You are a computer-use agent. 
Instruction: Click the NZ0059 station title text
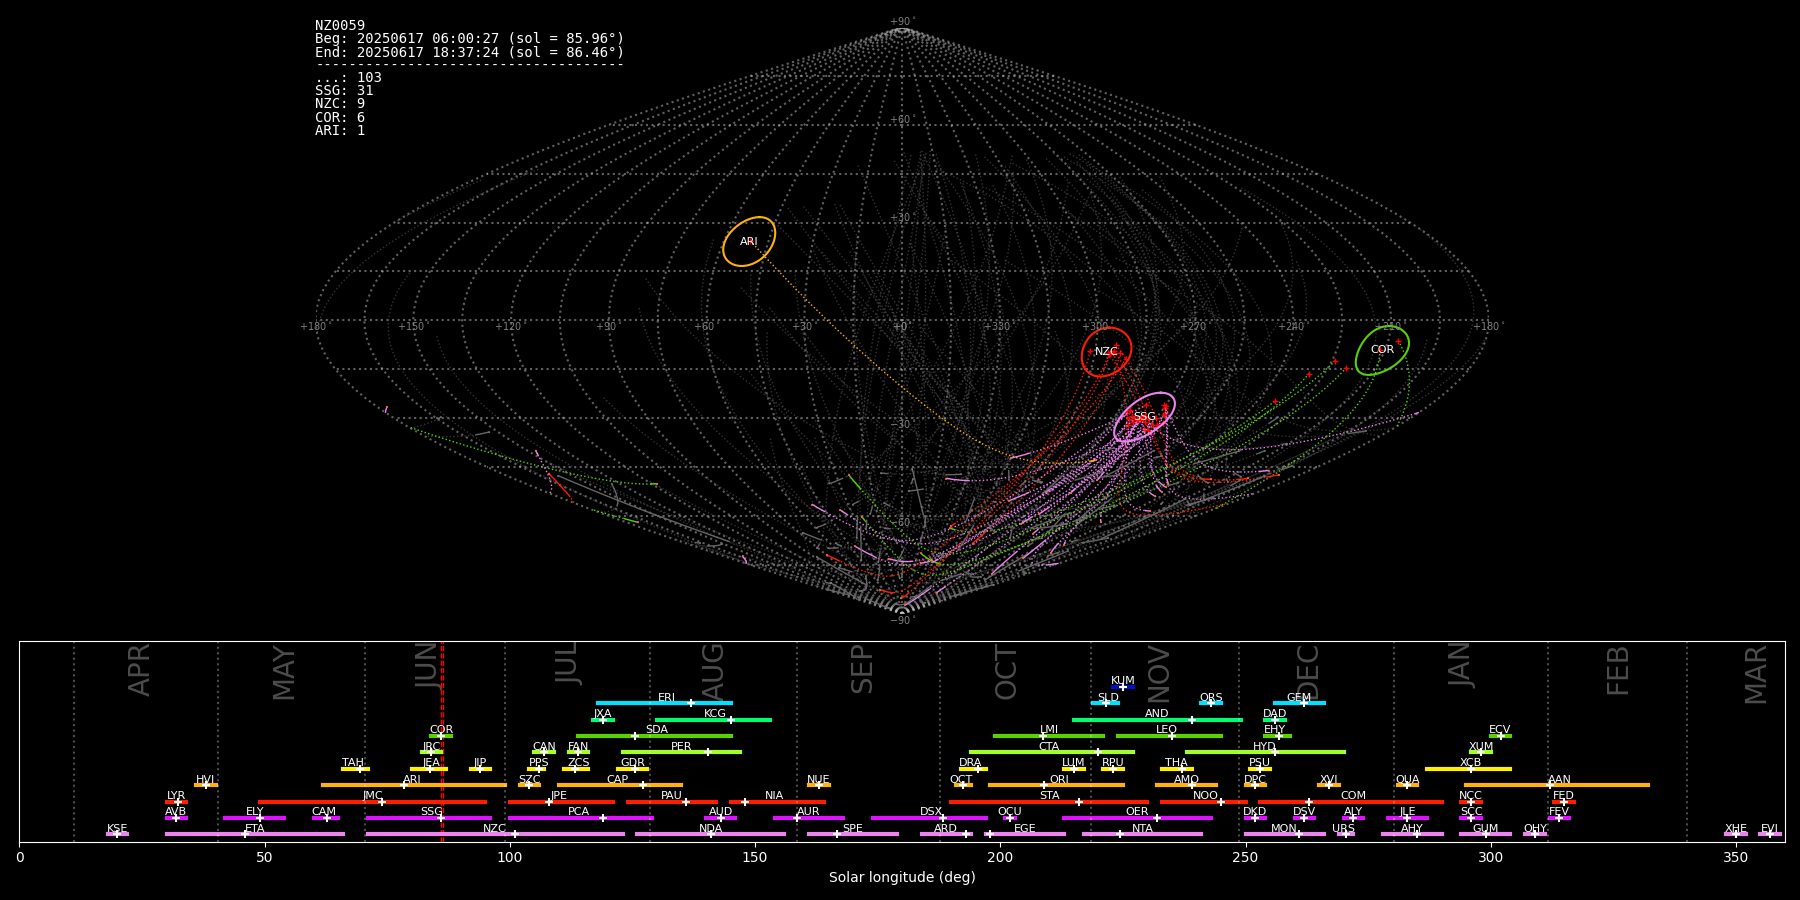[340, 26]
